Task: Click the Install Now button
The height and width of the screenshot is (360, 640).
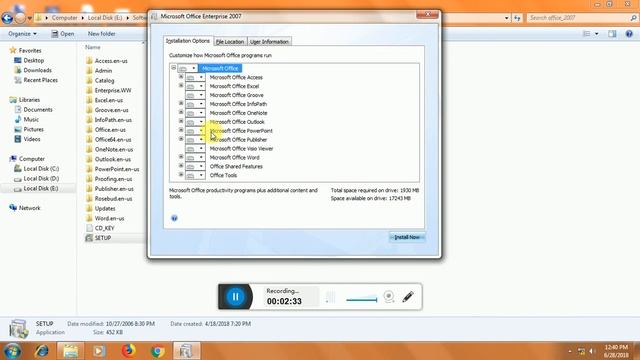Action: coord(407,237)
